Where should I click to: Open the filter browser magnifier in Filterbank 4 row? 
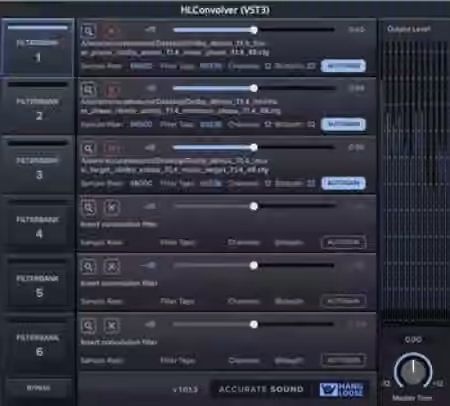coord(88,207)
